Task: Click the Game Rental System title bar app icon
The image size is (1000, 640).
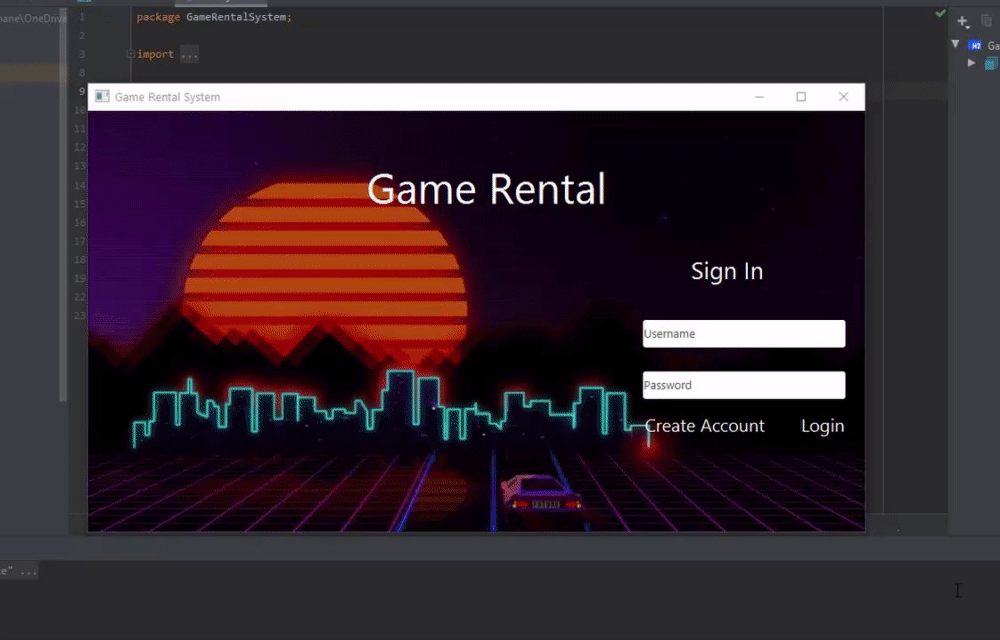Action: (x=102, y=96)
